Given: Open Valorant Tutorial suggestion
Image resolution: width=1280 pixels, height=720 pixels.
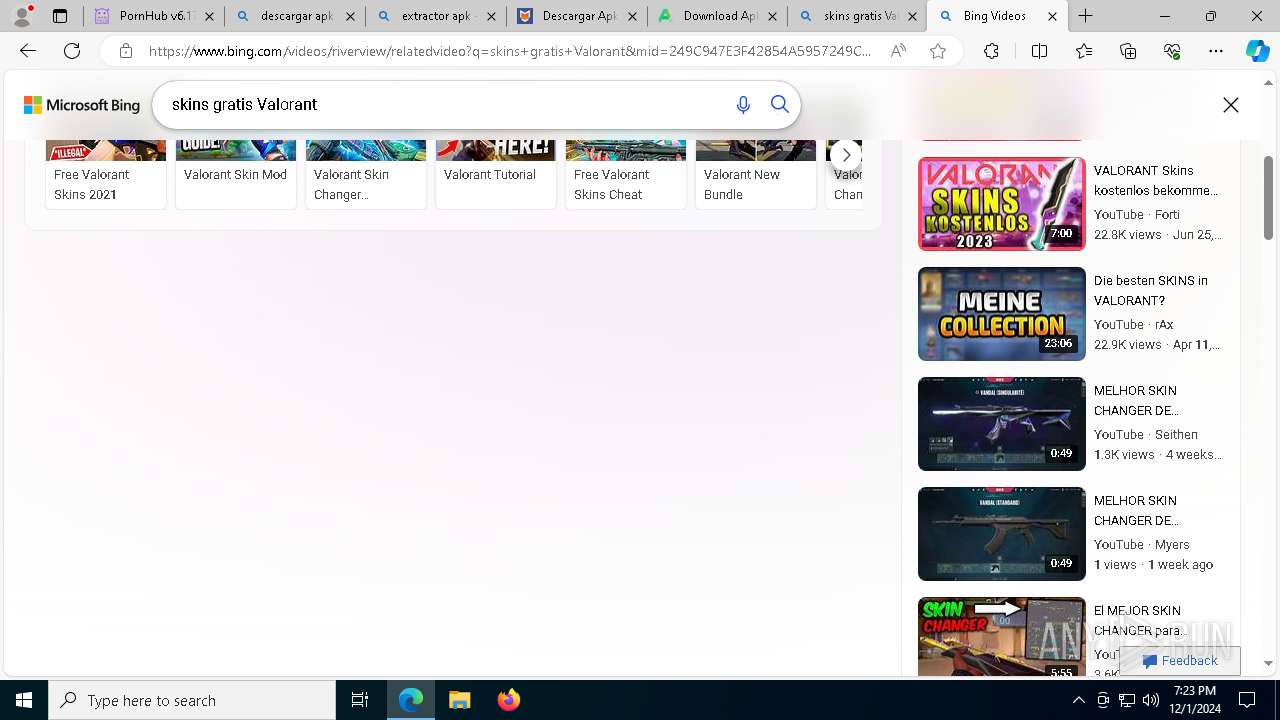Looking at the screenshot, I should pyautogui.click(x=496, y=174).
